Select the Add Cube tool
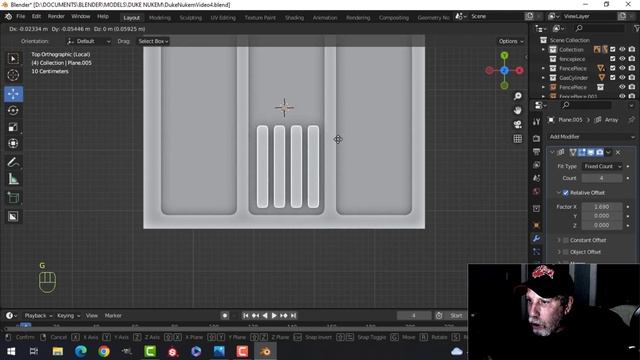 [x=13, y=198]
